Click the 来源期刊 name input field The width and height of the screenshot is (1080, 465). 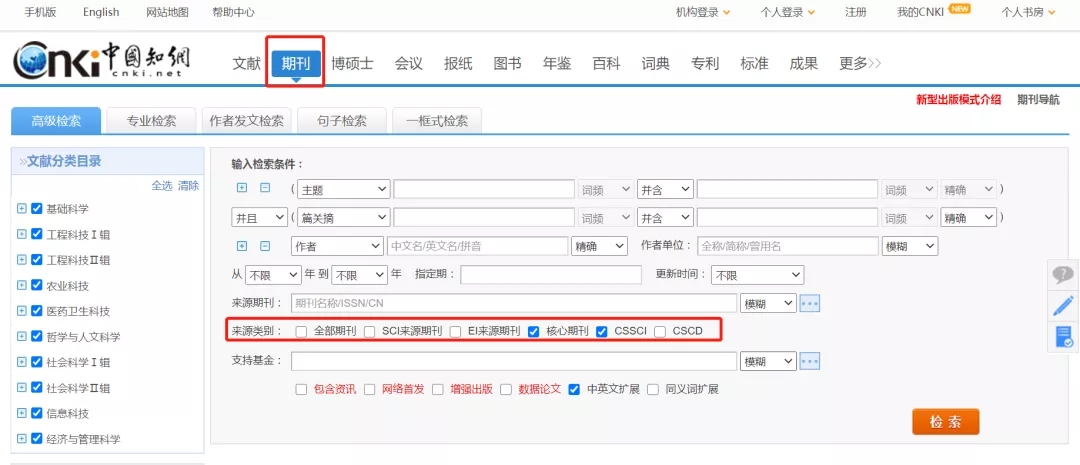(513, 303)
